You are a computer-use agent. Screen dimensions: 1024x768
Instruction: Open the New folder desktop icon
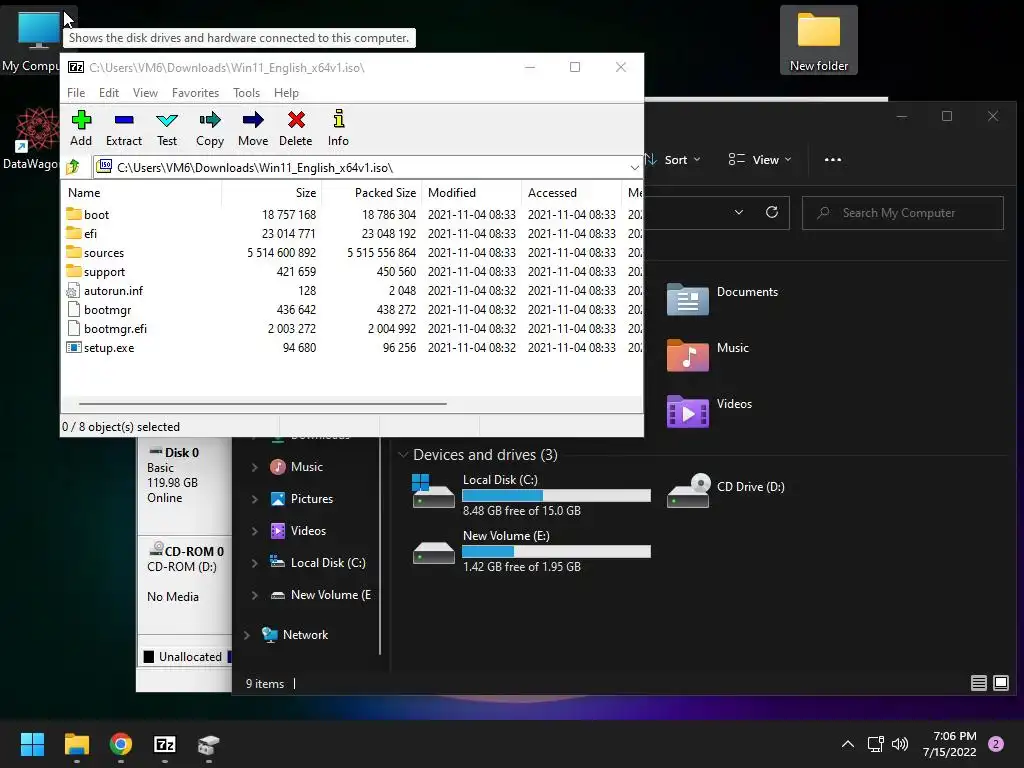pos(818,40)
